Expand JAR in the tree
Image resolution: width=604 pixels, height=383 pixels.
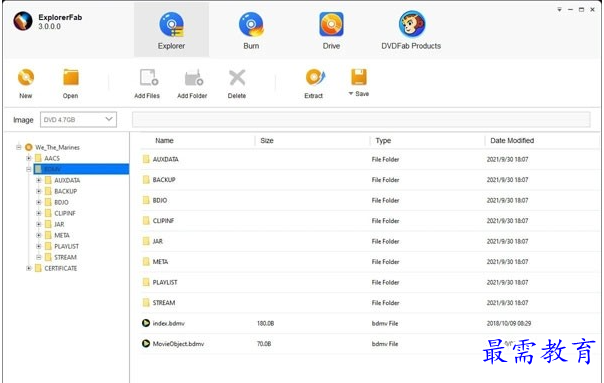coord(39,224)
